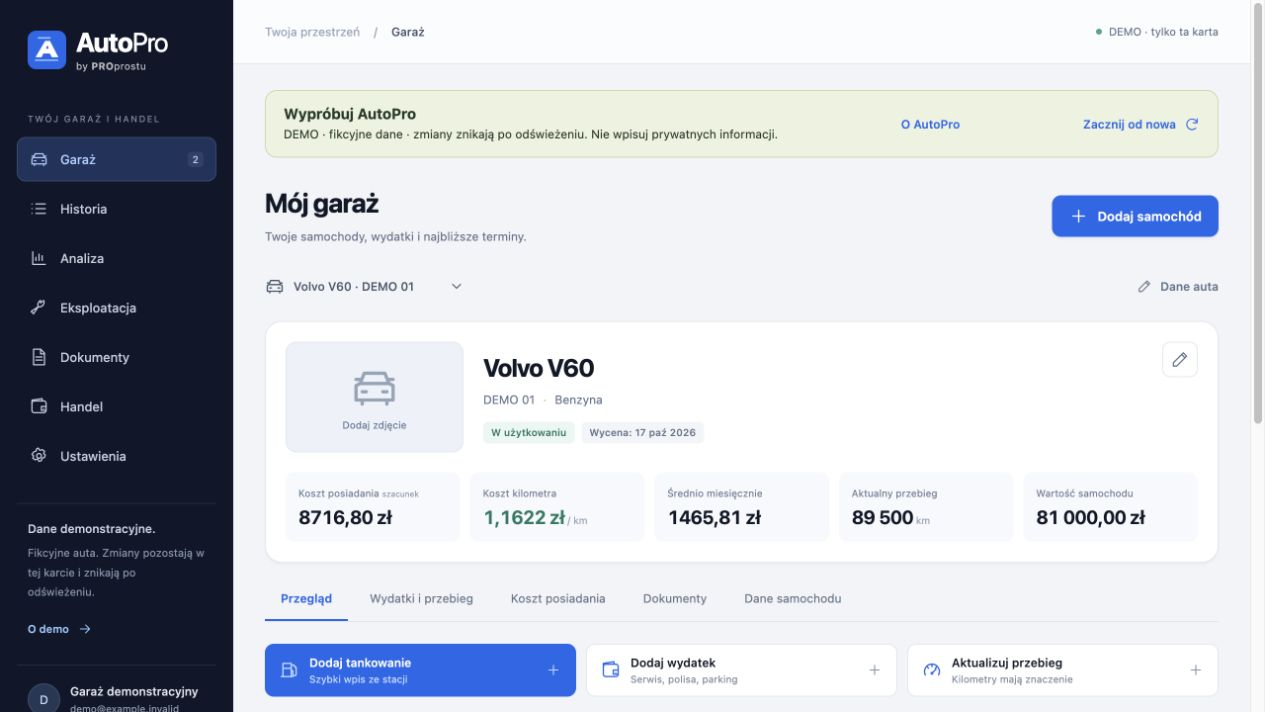This screenshot has height=712, width=1265.
Task: Click the reset icon beside Zacznij od nowa
Action: 1192,125
